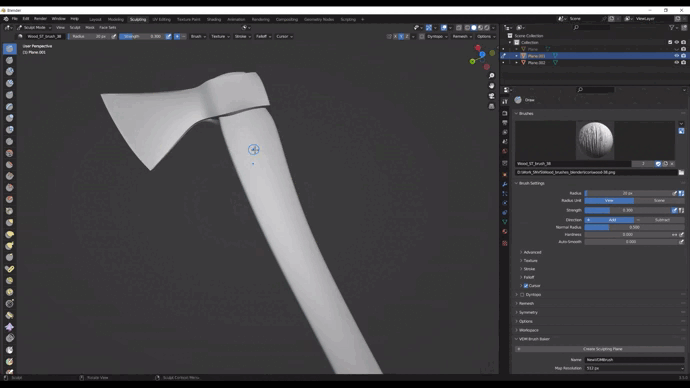690x388 pixels.
Task: Select the Draw sculpt brush tool
Action: [9, 48]
